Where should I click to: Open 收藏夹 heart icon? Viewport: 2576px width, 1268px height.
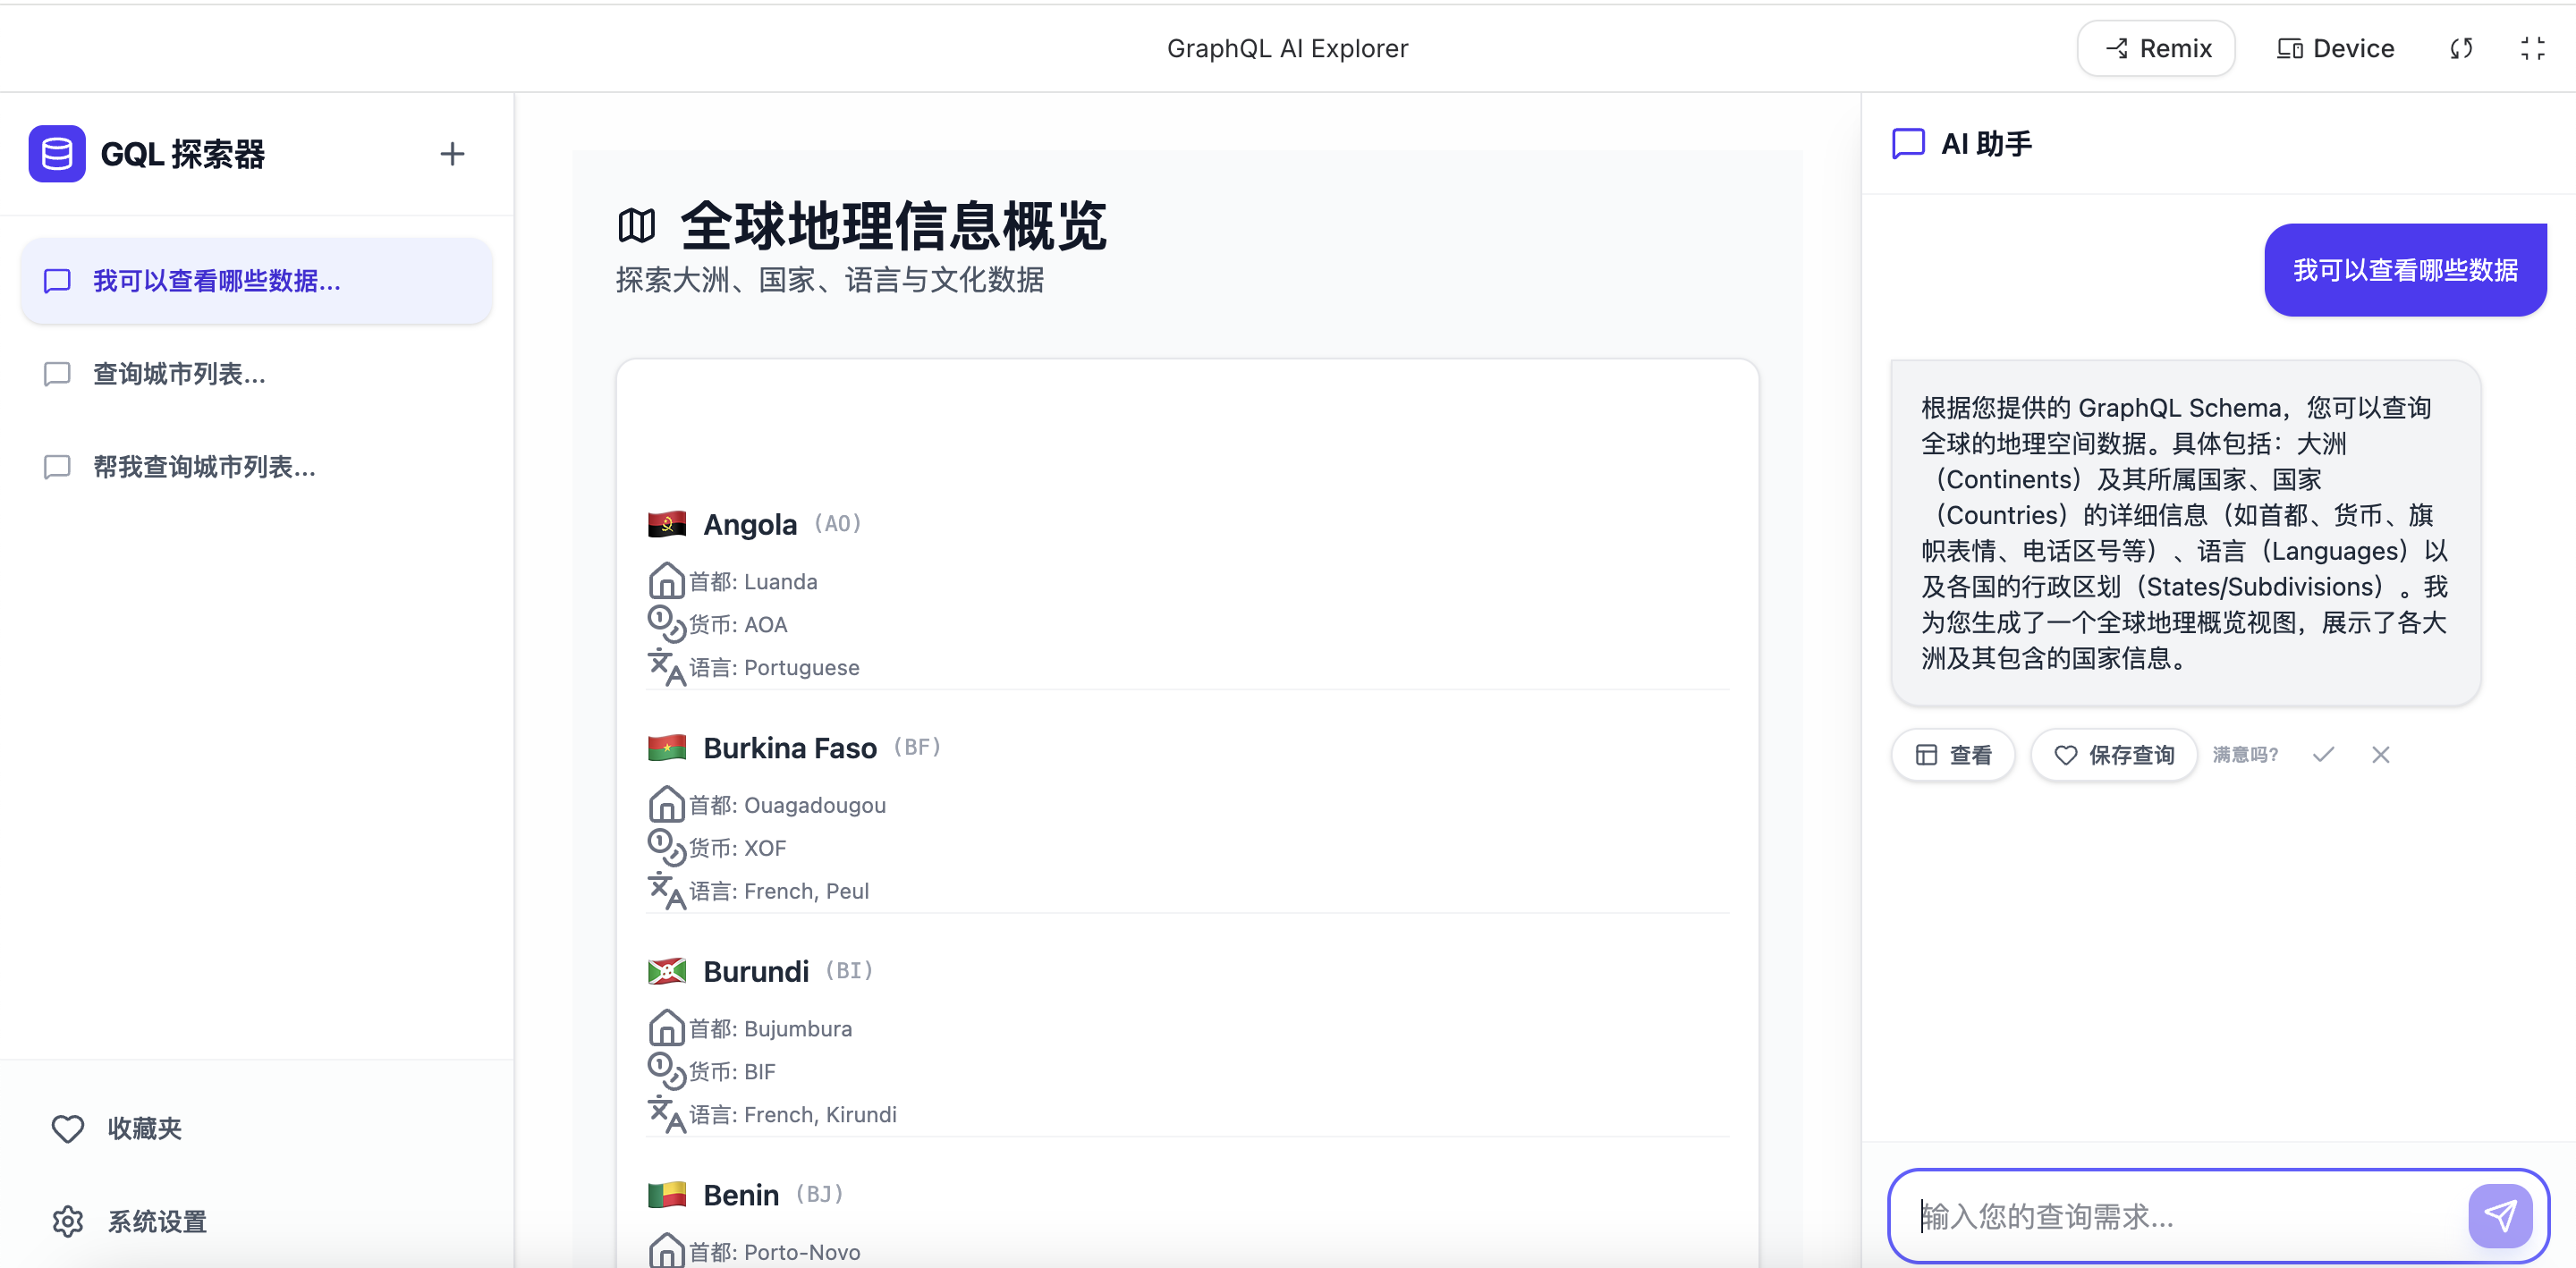pos(68,1128)
